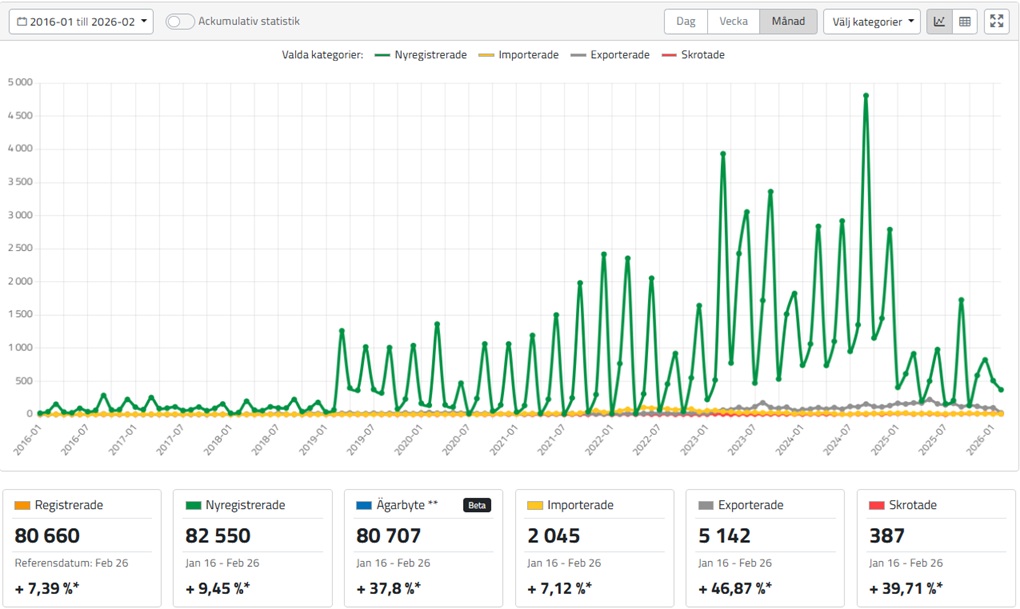Screen dimensions: 1020x609
Task: Hide Nyregistrerade series in legend
Action: click(x=420, y=55)
